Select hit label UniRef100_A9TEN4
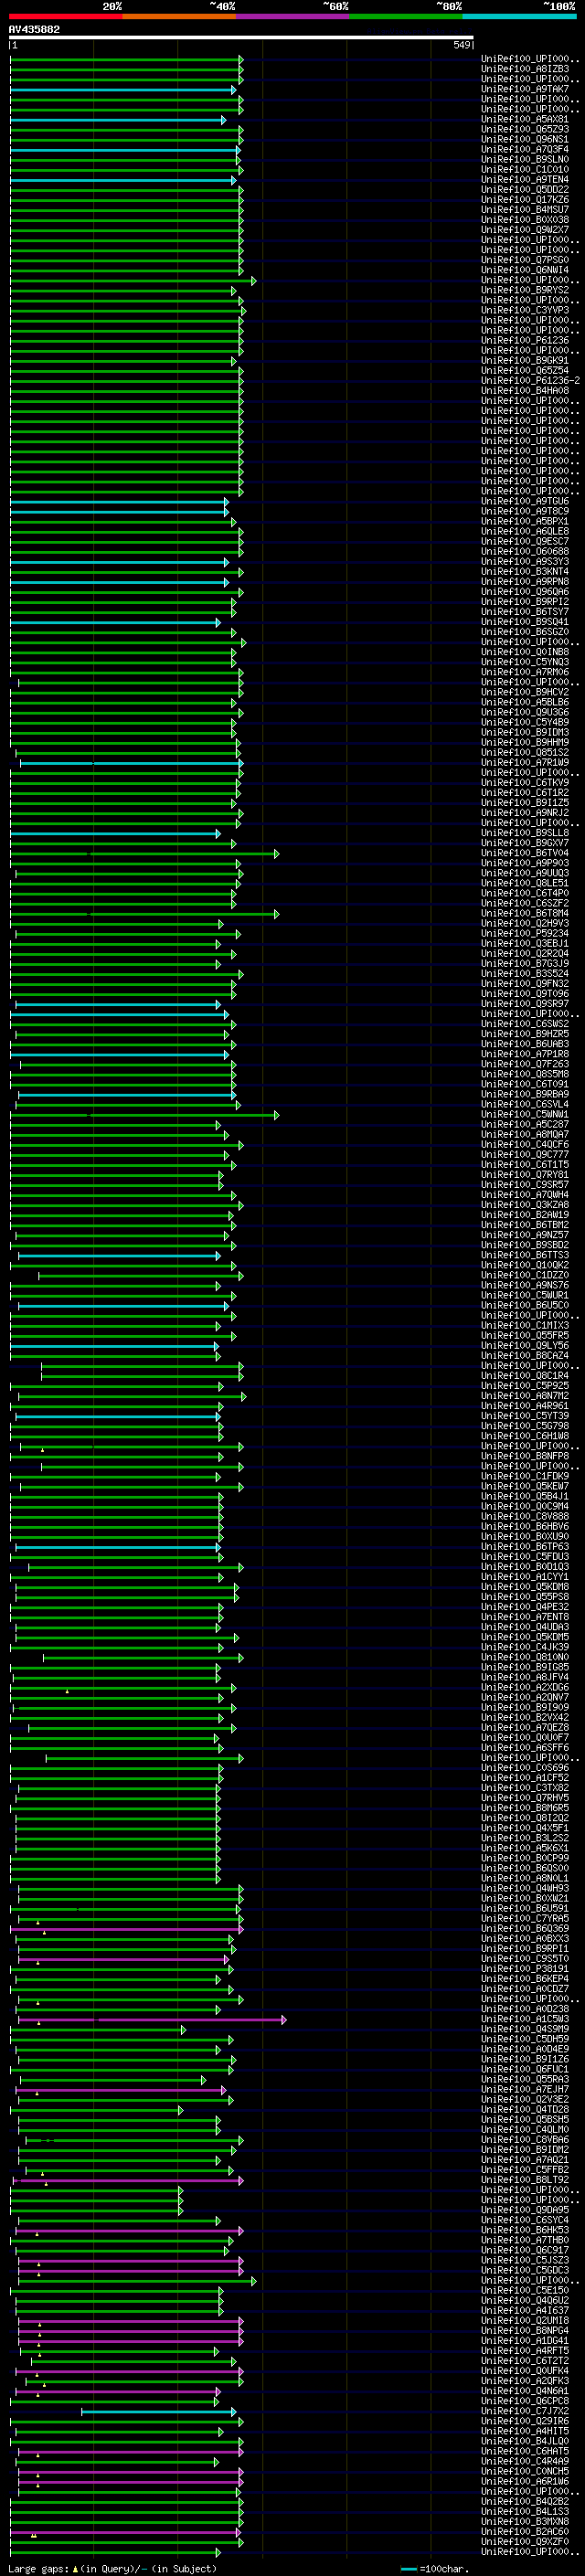This screenshot has height=2576, width=585. pyautogui.click(x=525, y=179)
